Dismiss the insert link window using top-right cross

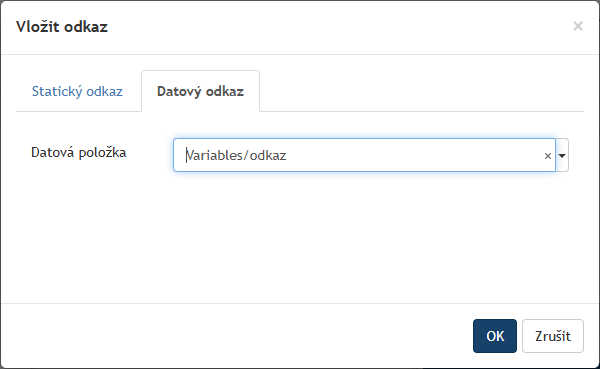578,26
